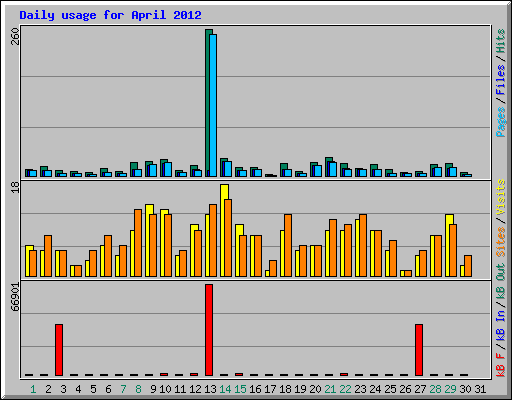Click day label 7 on axis
512x400 pixels.
(x=123, y=389)
